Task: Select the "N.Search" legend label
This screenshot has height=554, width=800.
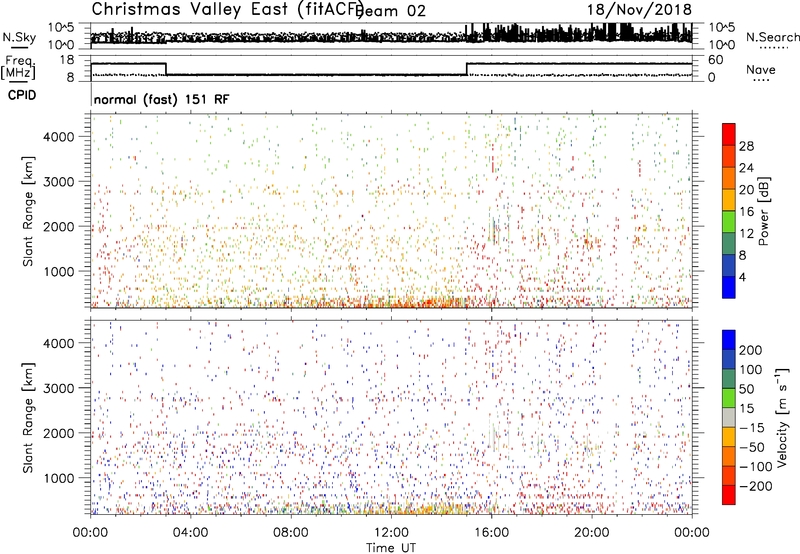Action: pyautogui.click(x=773, y=37)
